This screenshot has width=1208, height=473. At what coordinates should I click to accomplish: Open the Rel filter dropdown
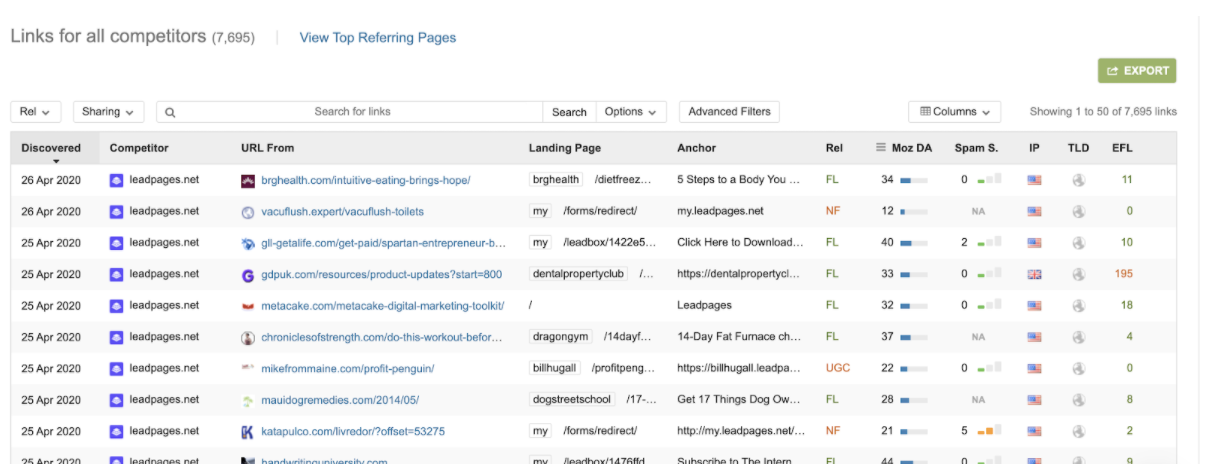coord(36,112)
